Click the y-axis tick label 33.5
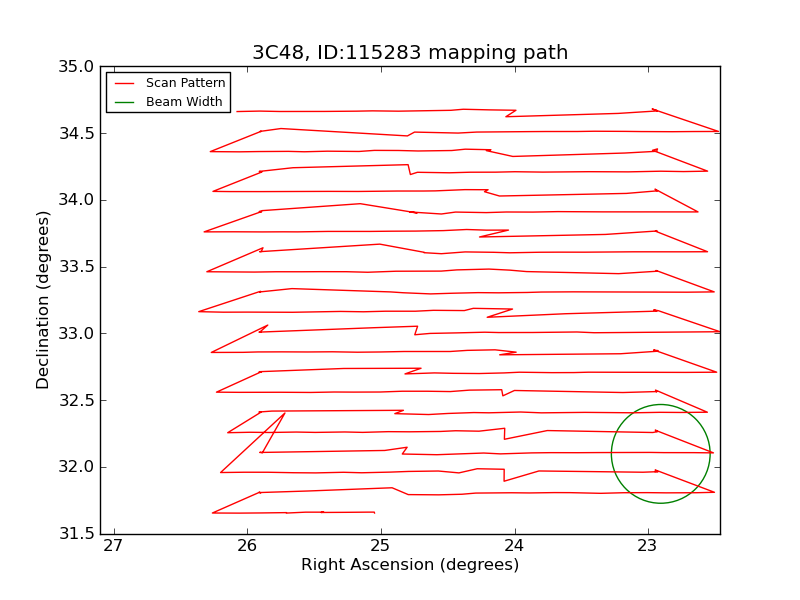Viewport: 800px width, 600px height. (77, 267)
